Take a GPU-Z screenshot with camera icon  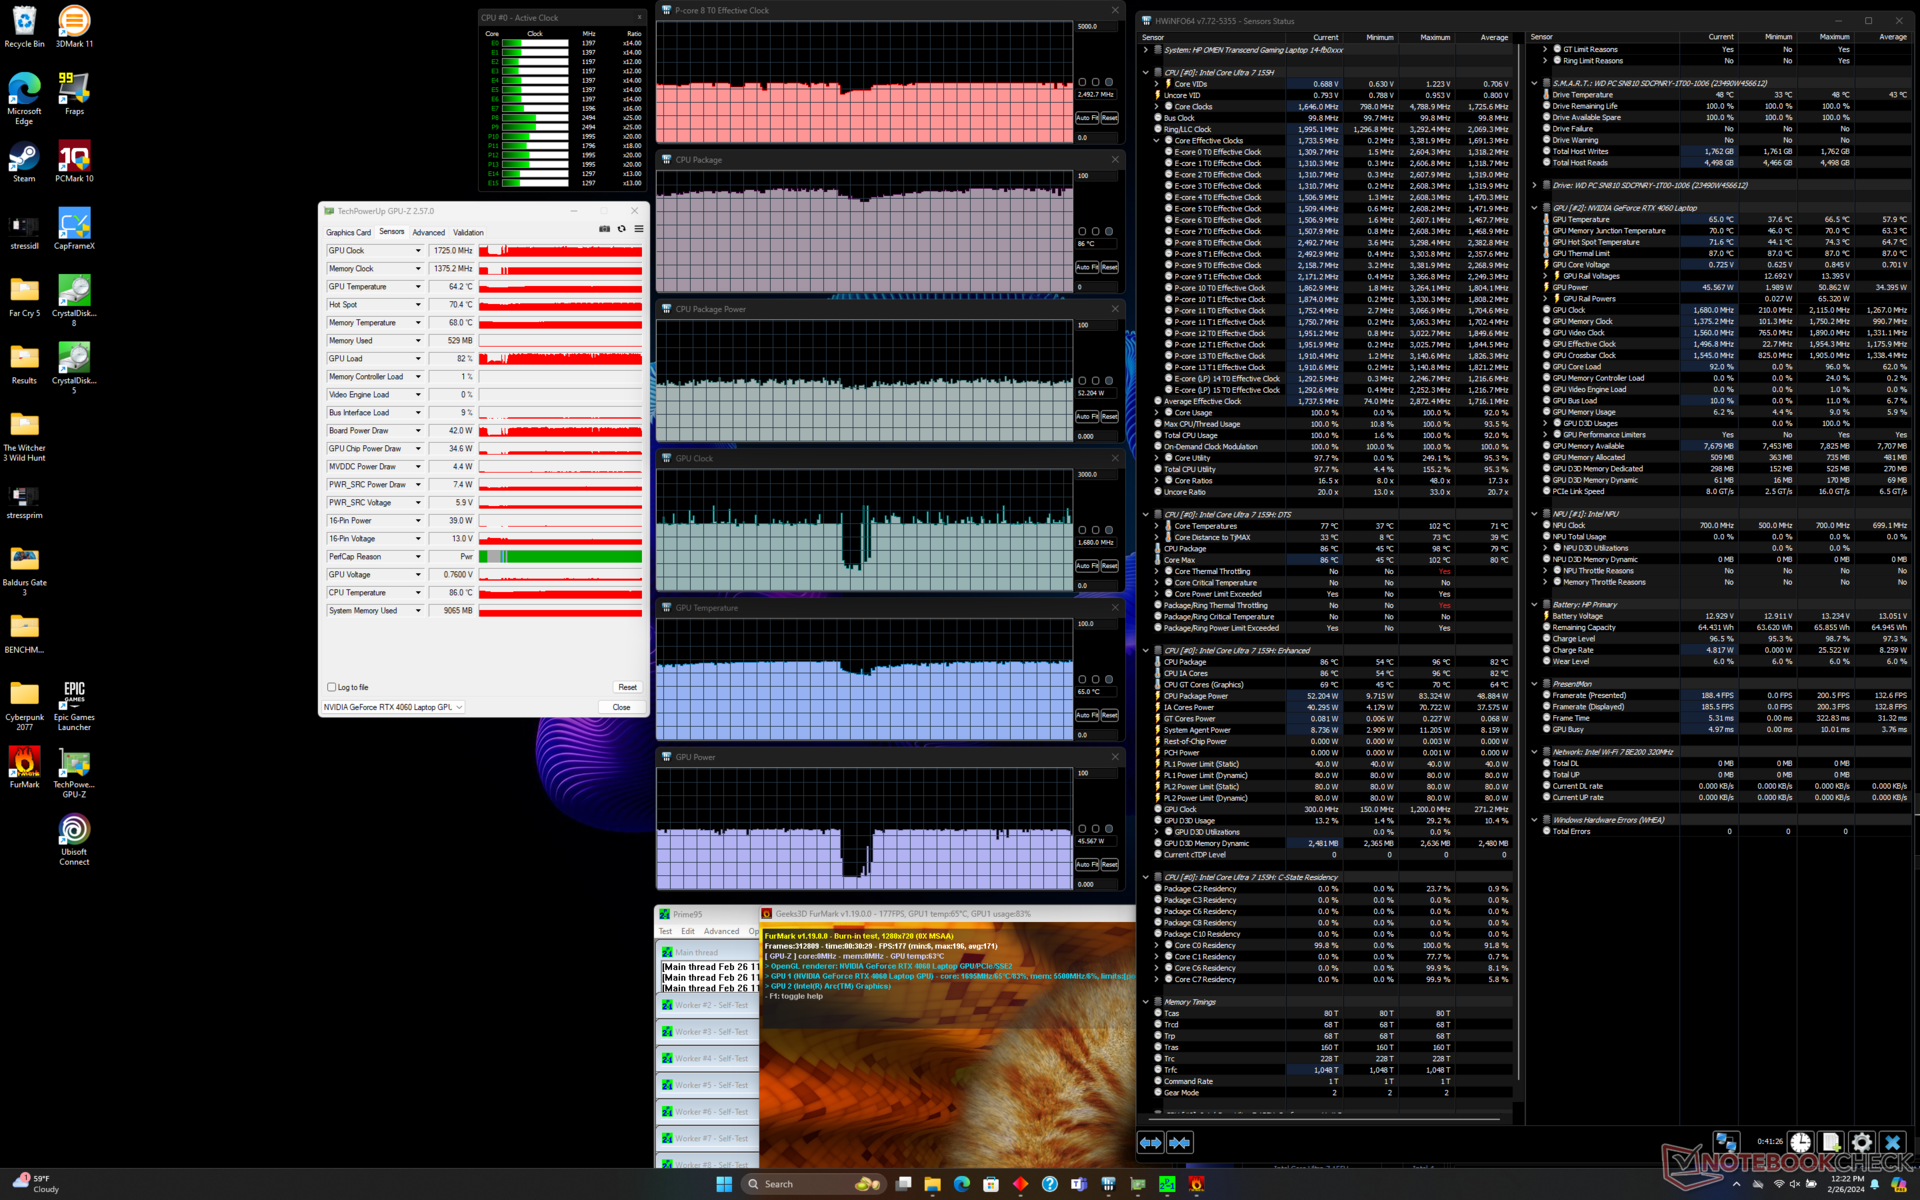(604, 229)
